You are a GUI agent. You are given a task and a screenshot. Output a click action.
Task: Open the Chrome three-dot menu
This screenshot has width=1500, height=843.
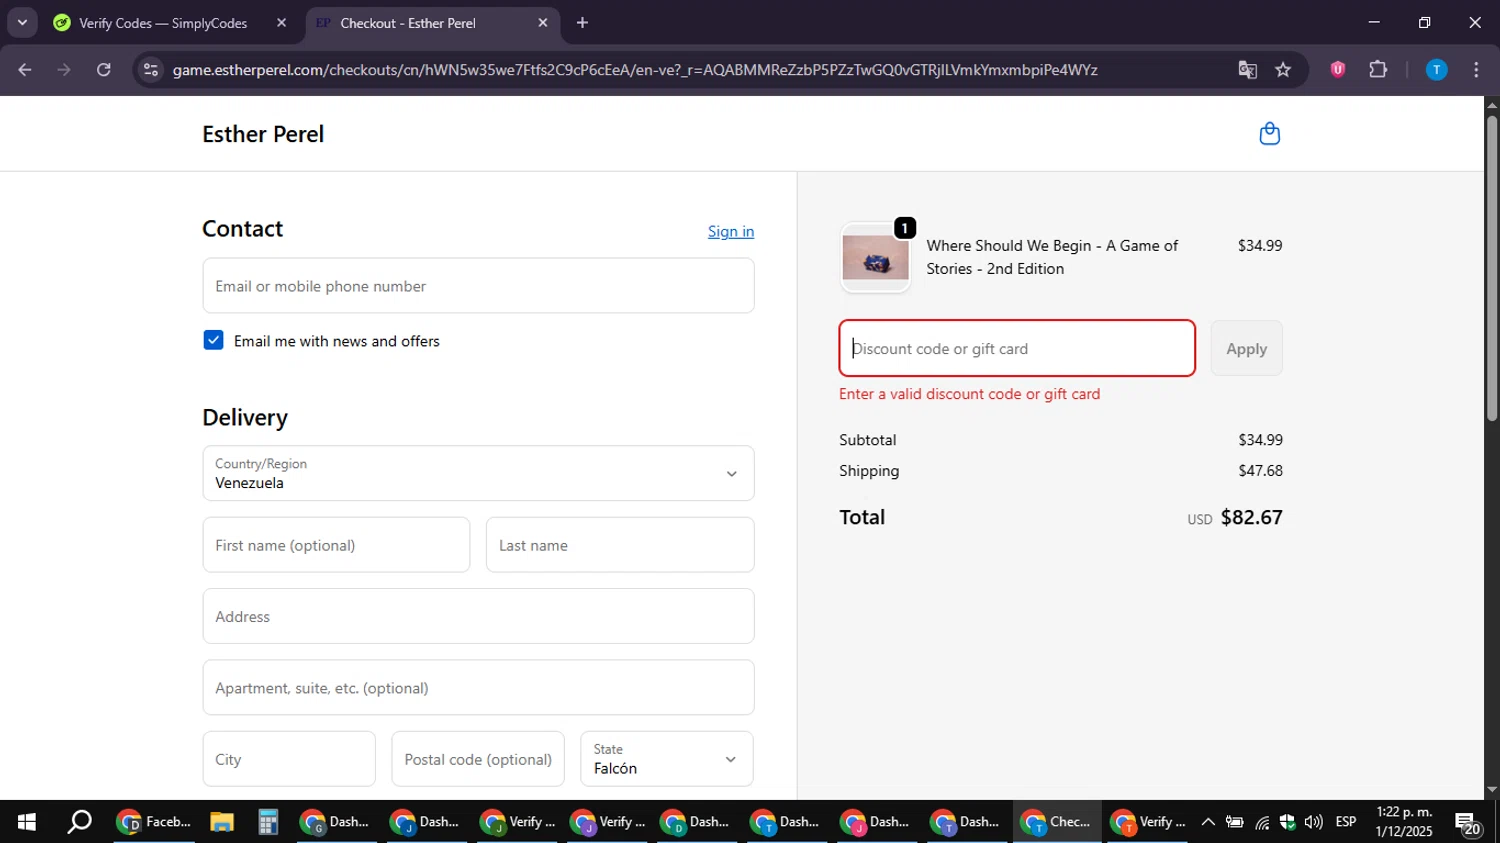click(x=1476, y=70)
